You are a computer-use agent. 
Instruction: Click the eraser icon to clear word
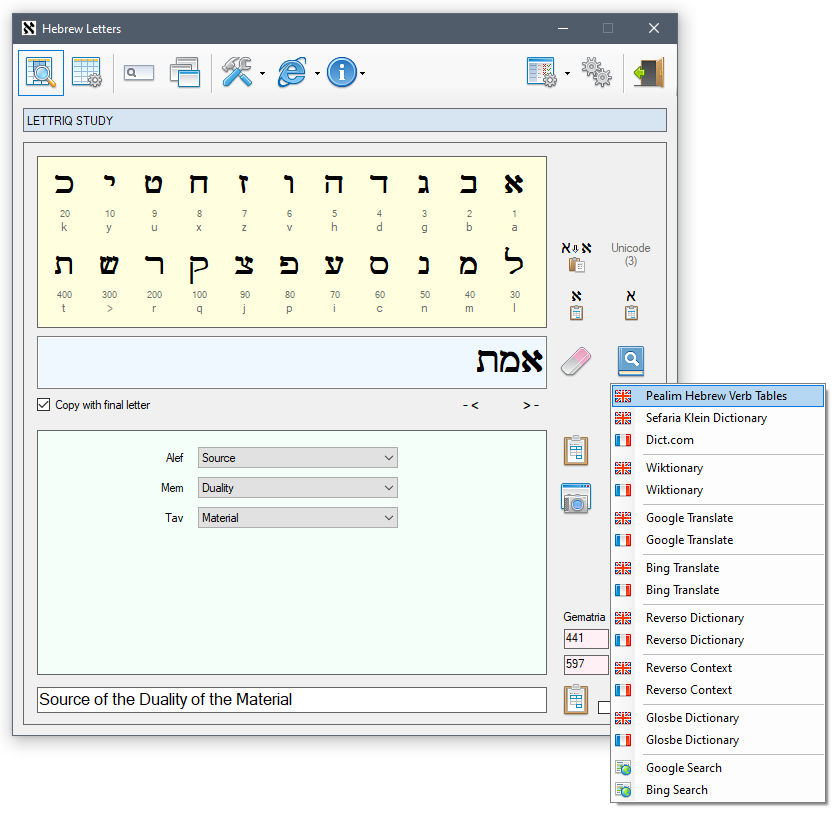pos(576,360)
